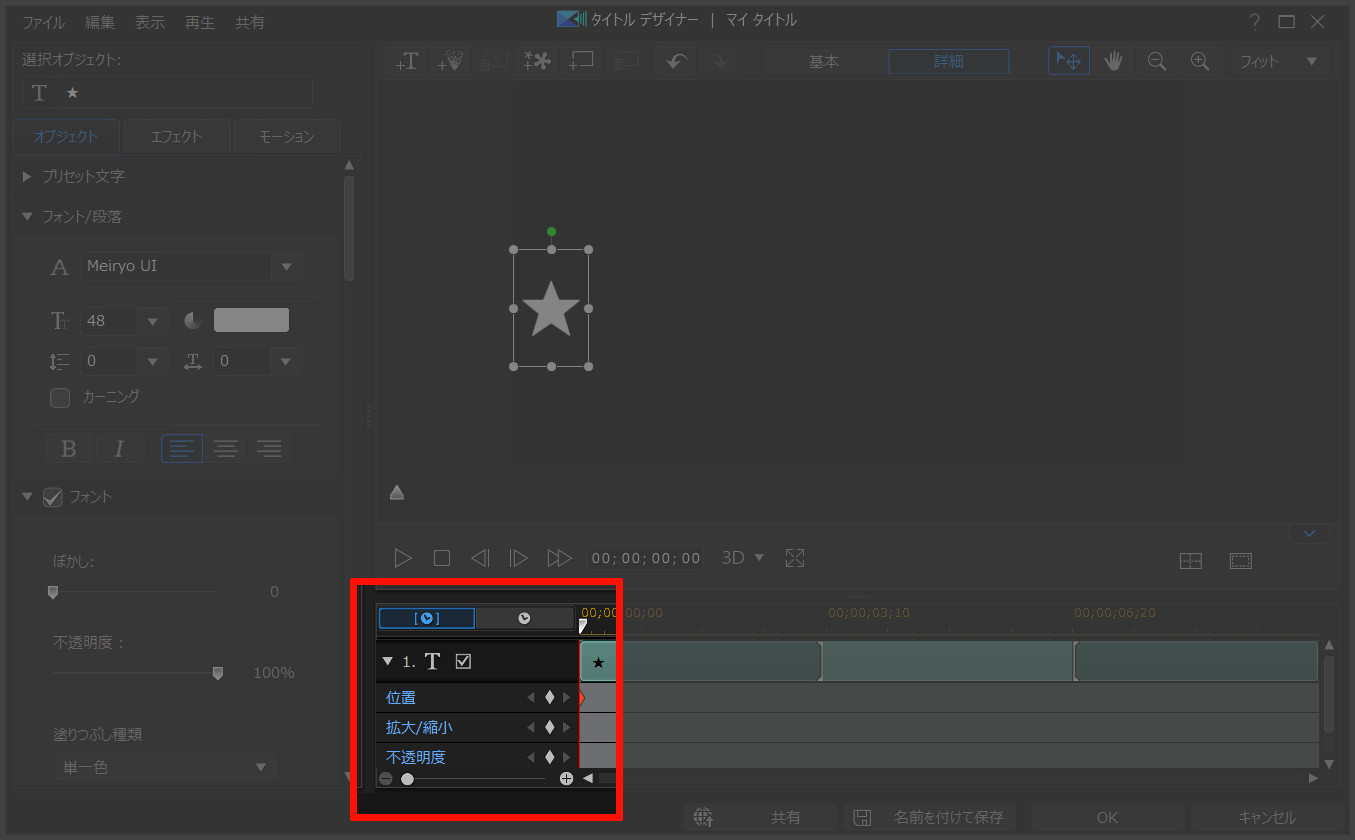Enable the カーニング checkbox

(61, 398)
